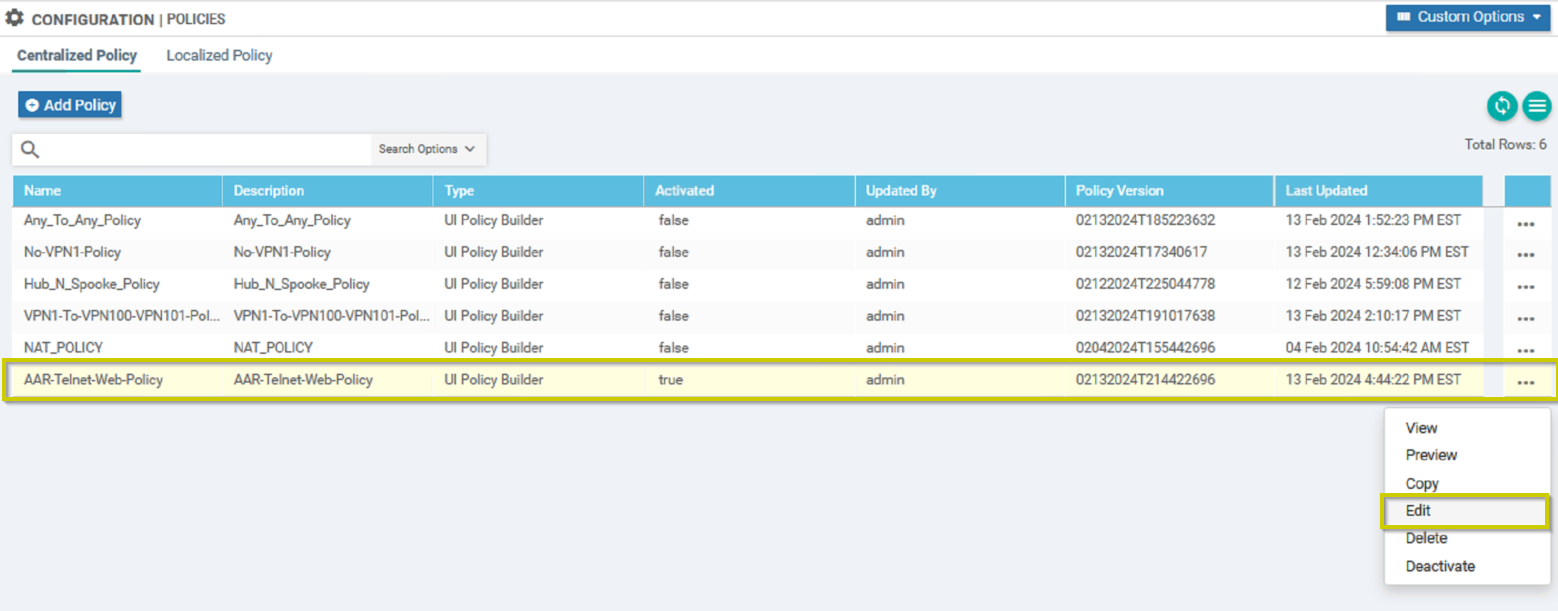Click the No-VPN1-Policy description cell
This screenshot has height=611, width=1558.
[x=282, y=252]
